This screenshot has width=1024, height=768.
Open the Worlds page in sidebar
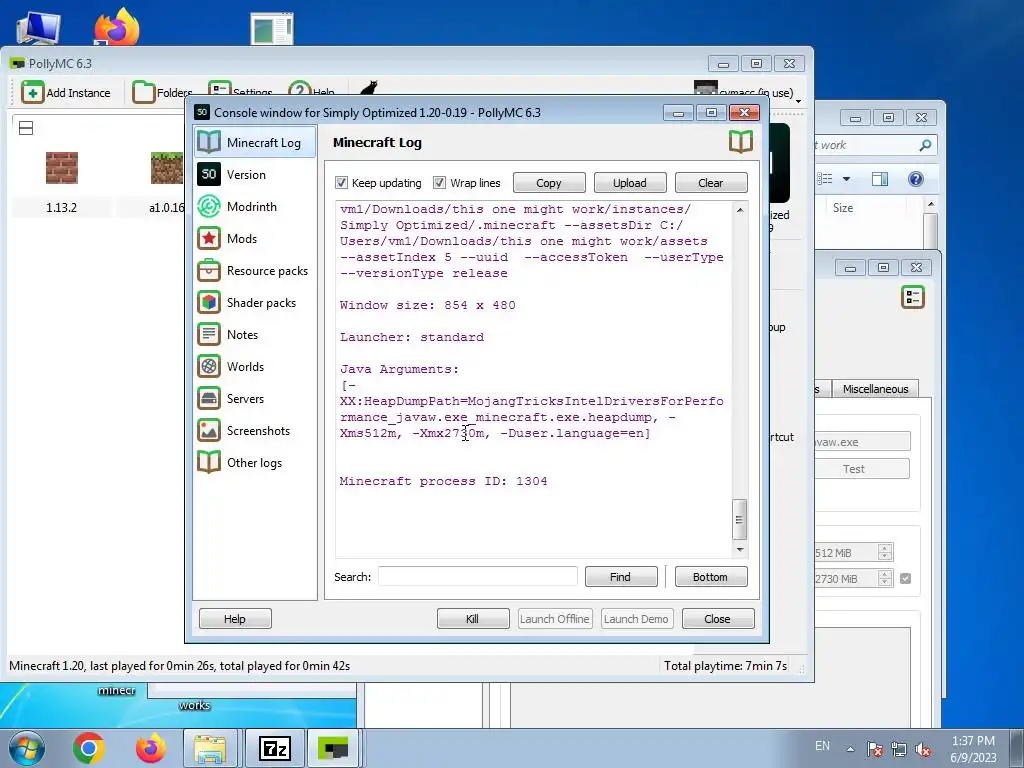coord(255,366)
